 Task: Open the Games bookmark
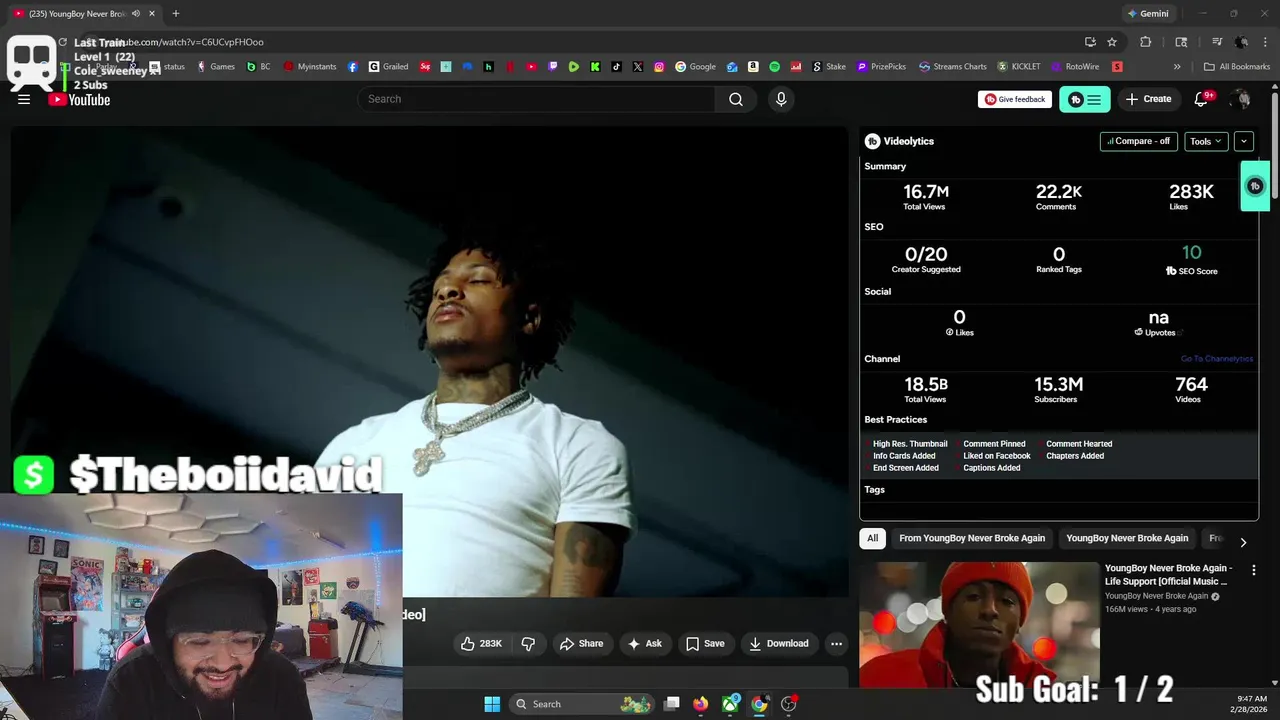(x=216, y=67)
